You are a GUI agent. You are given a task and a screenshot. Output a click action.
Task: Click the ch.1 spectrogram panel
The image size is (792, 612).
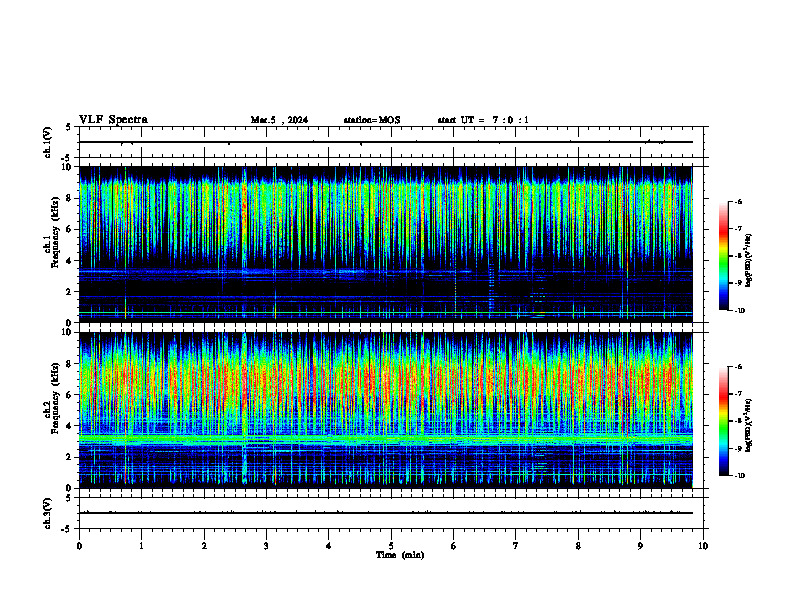click(x=386, y=244)
